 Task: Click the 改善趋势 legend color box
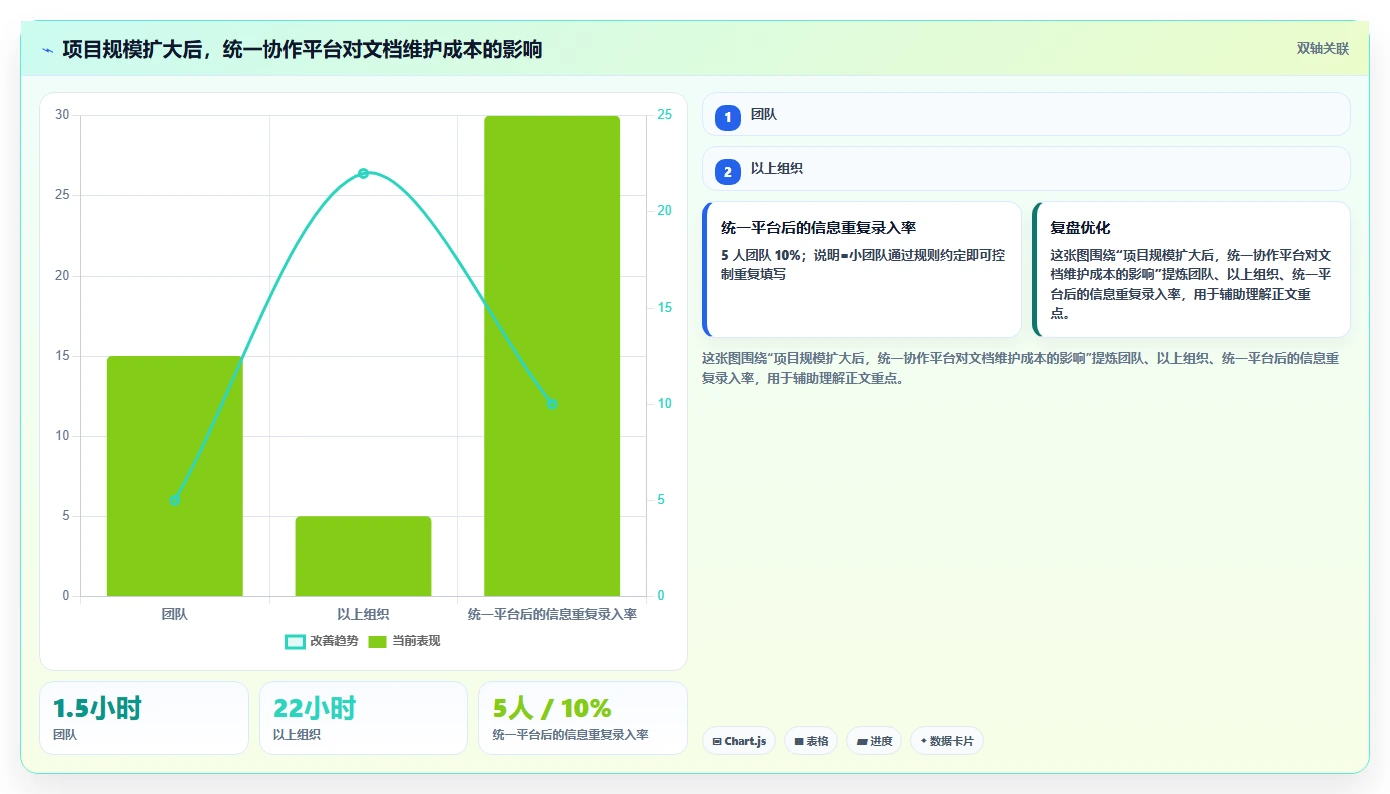(295, 641)
